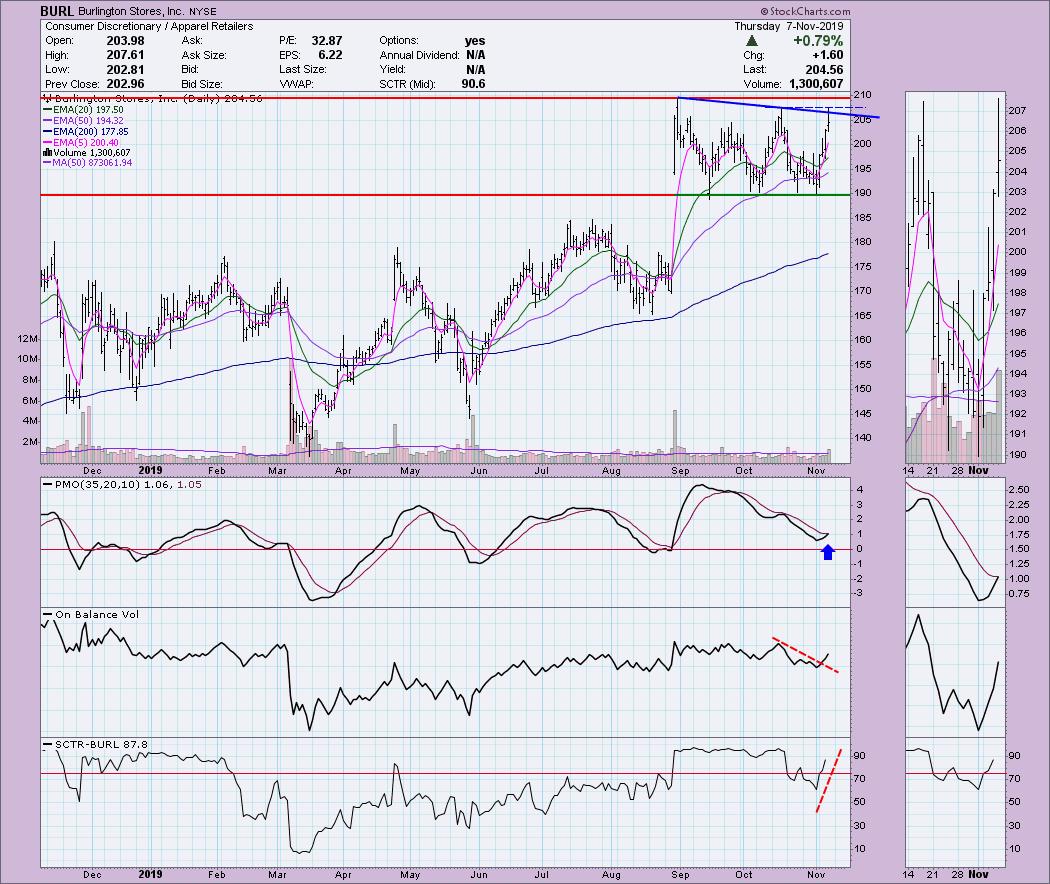Click the date 'Thursday 7-Nov-2019'
This screenshot has height=884, width=1050.
(788, 26)
